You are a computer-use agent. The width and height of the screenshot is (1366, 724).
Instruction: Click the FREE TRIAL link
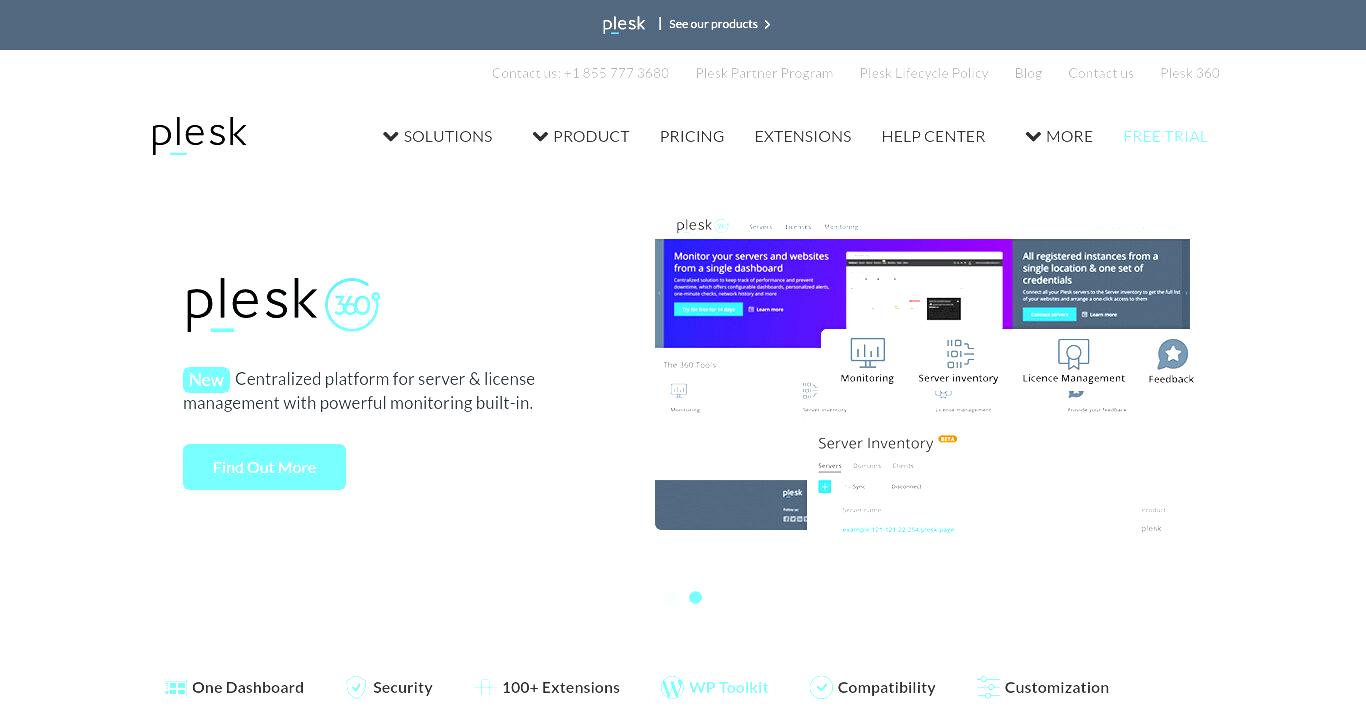[1165, 136]
